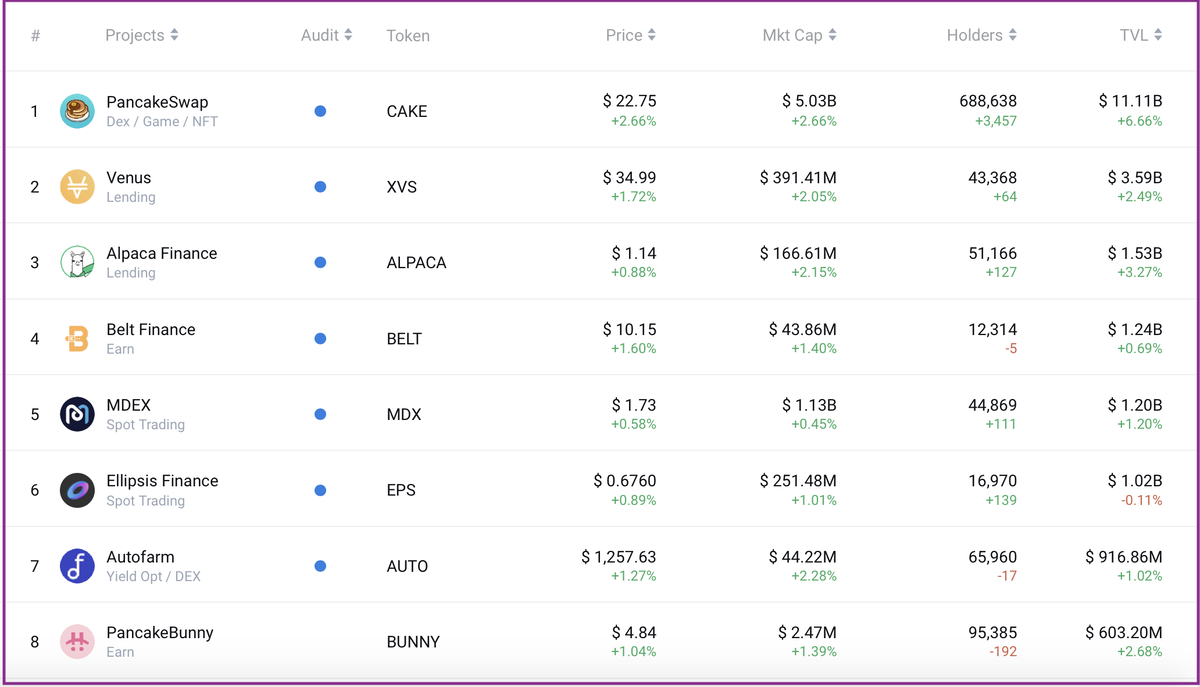Click the audit dot in the Alpaca Finance row
Viewport: 1200px width, 687px height.
pyautogui.click(x=320, y=263)
